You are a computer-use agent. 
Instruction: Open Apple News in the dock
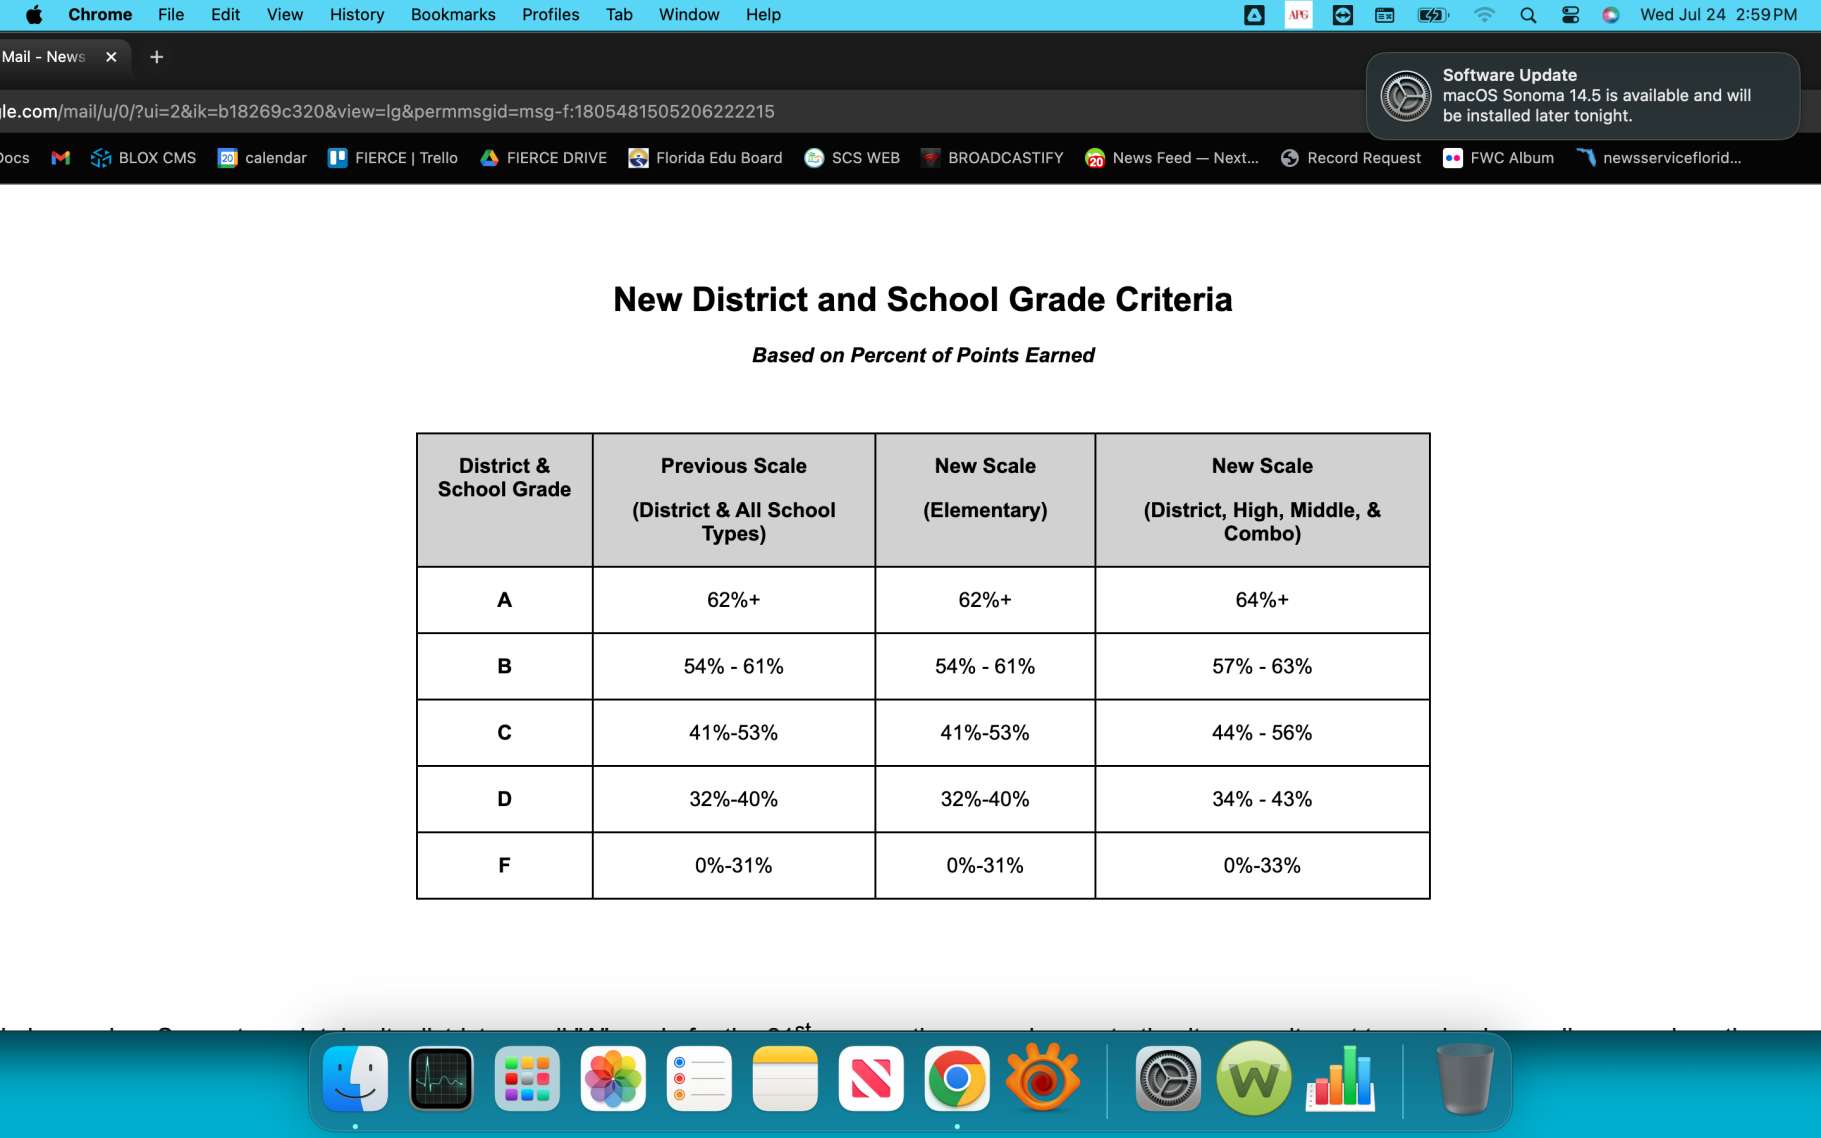pyautogui.click(x=871, y=1079)
